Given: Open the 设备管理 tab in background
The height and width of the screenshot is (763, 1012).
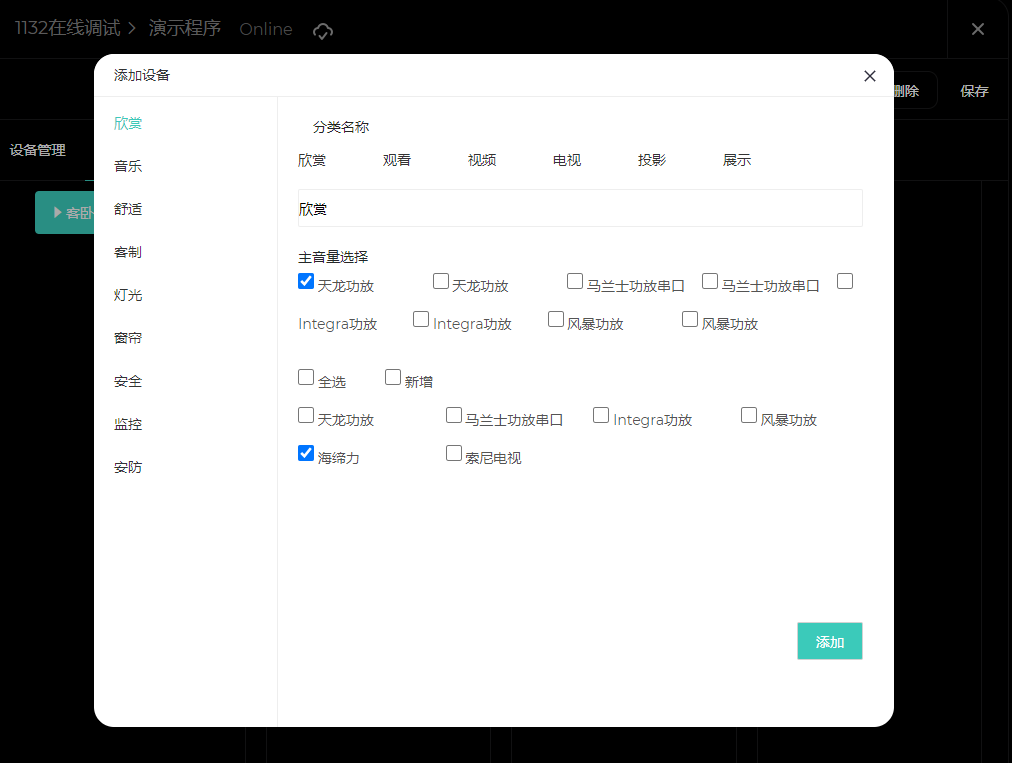Looking at the screenshot, I should point(37,150).
